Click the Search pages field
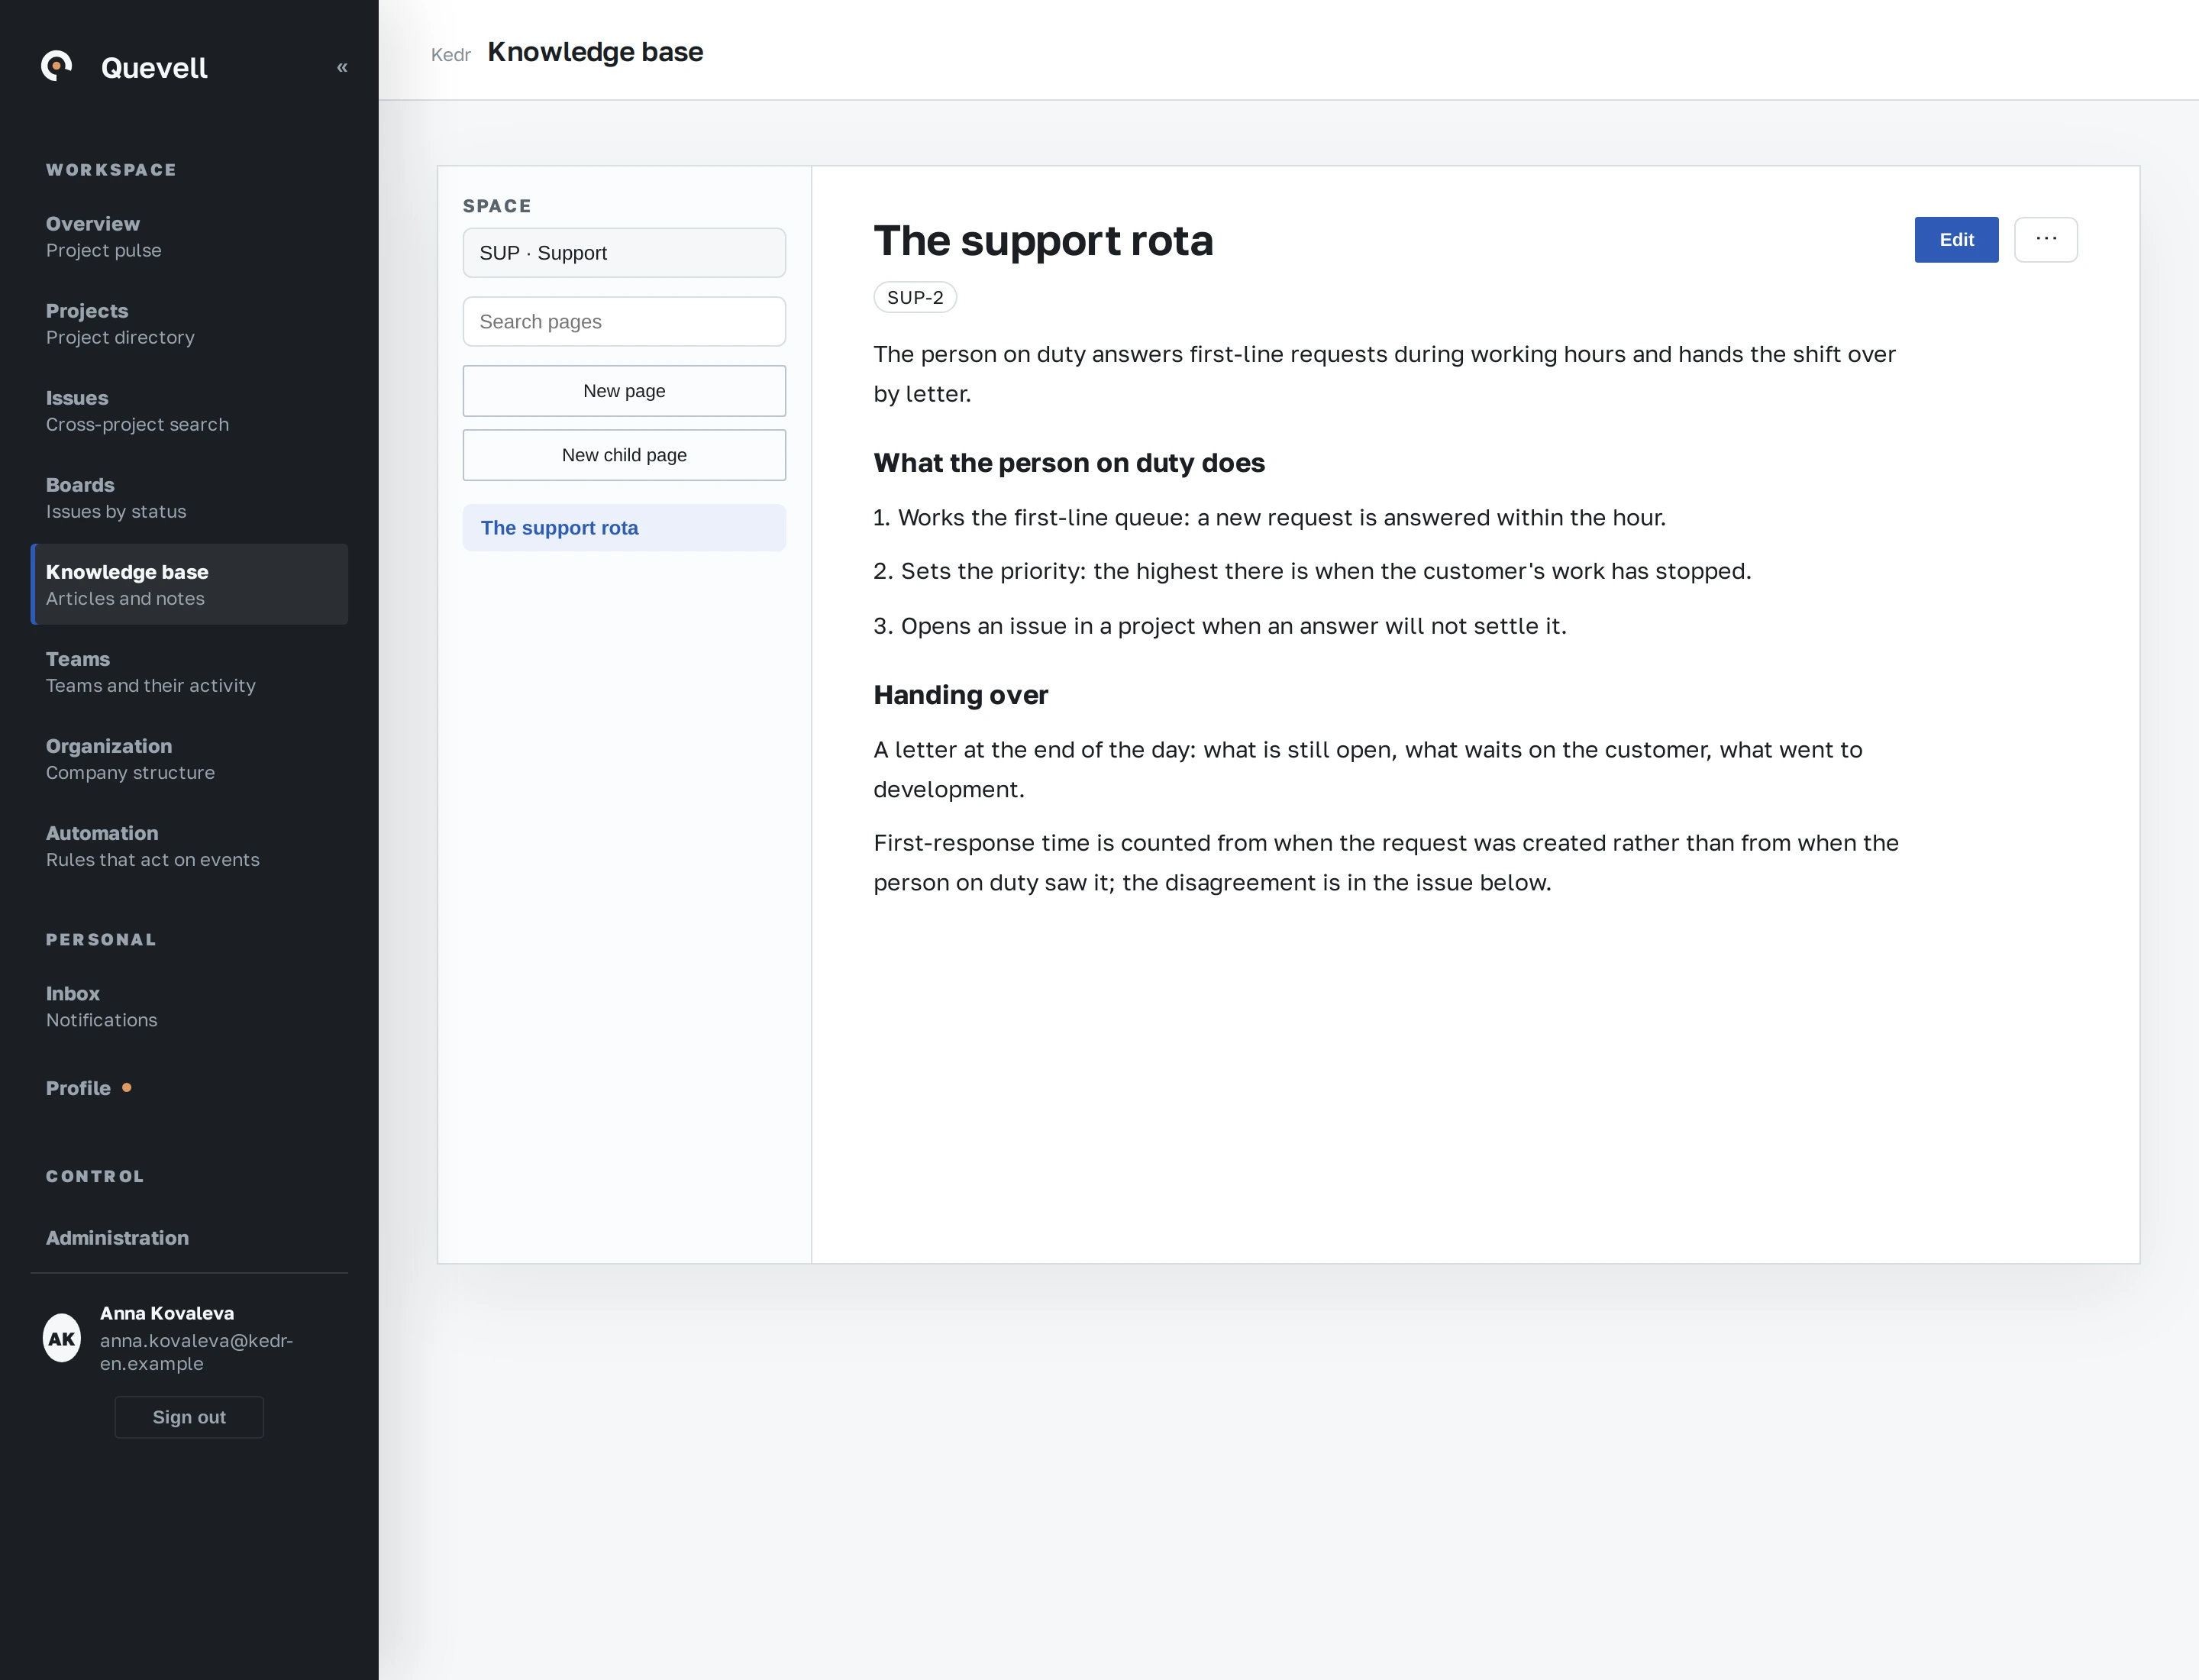The width and height of the screenshot is (2199, 1680). pos(624,322)
